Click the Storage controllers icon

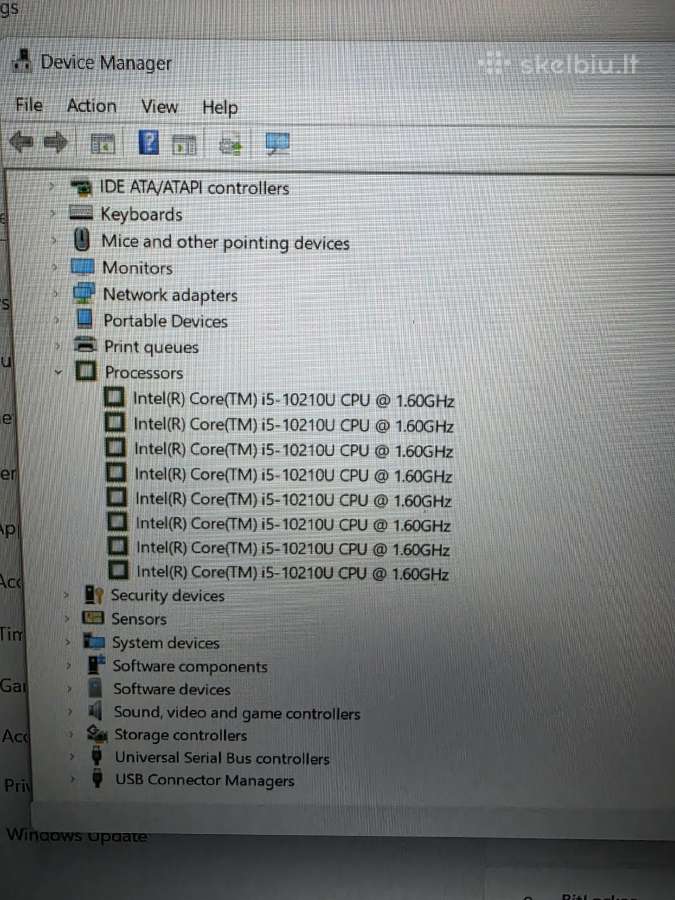pos(97,734)
